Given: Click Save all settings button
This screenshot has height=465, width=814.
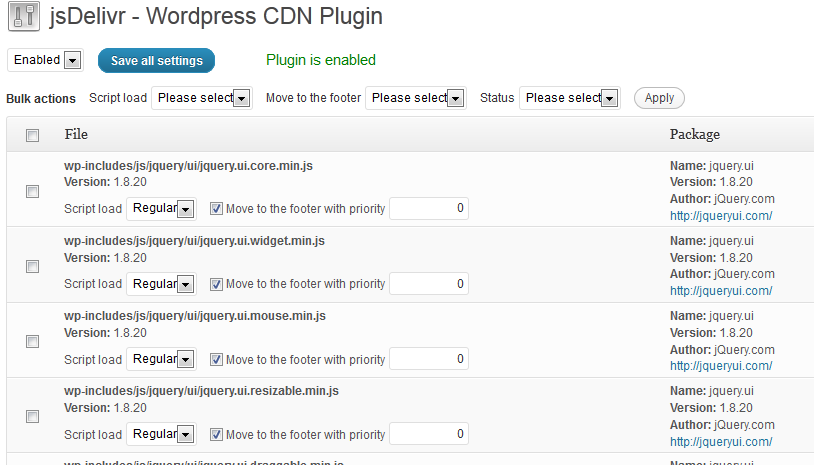Looking at the screenshot, I should pyautogui.click(x=156, y=61).
